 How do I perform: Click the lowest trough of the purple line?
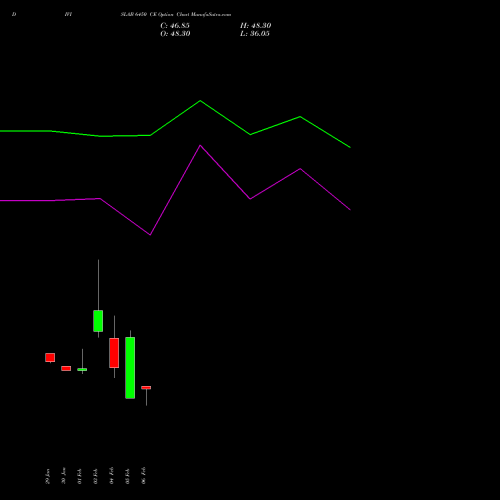[x=150, y=235]
